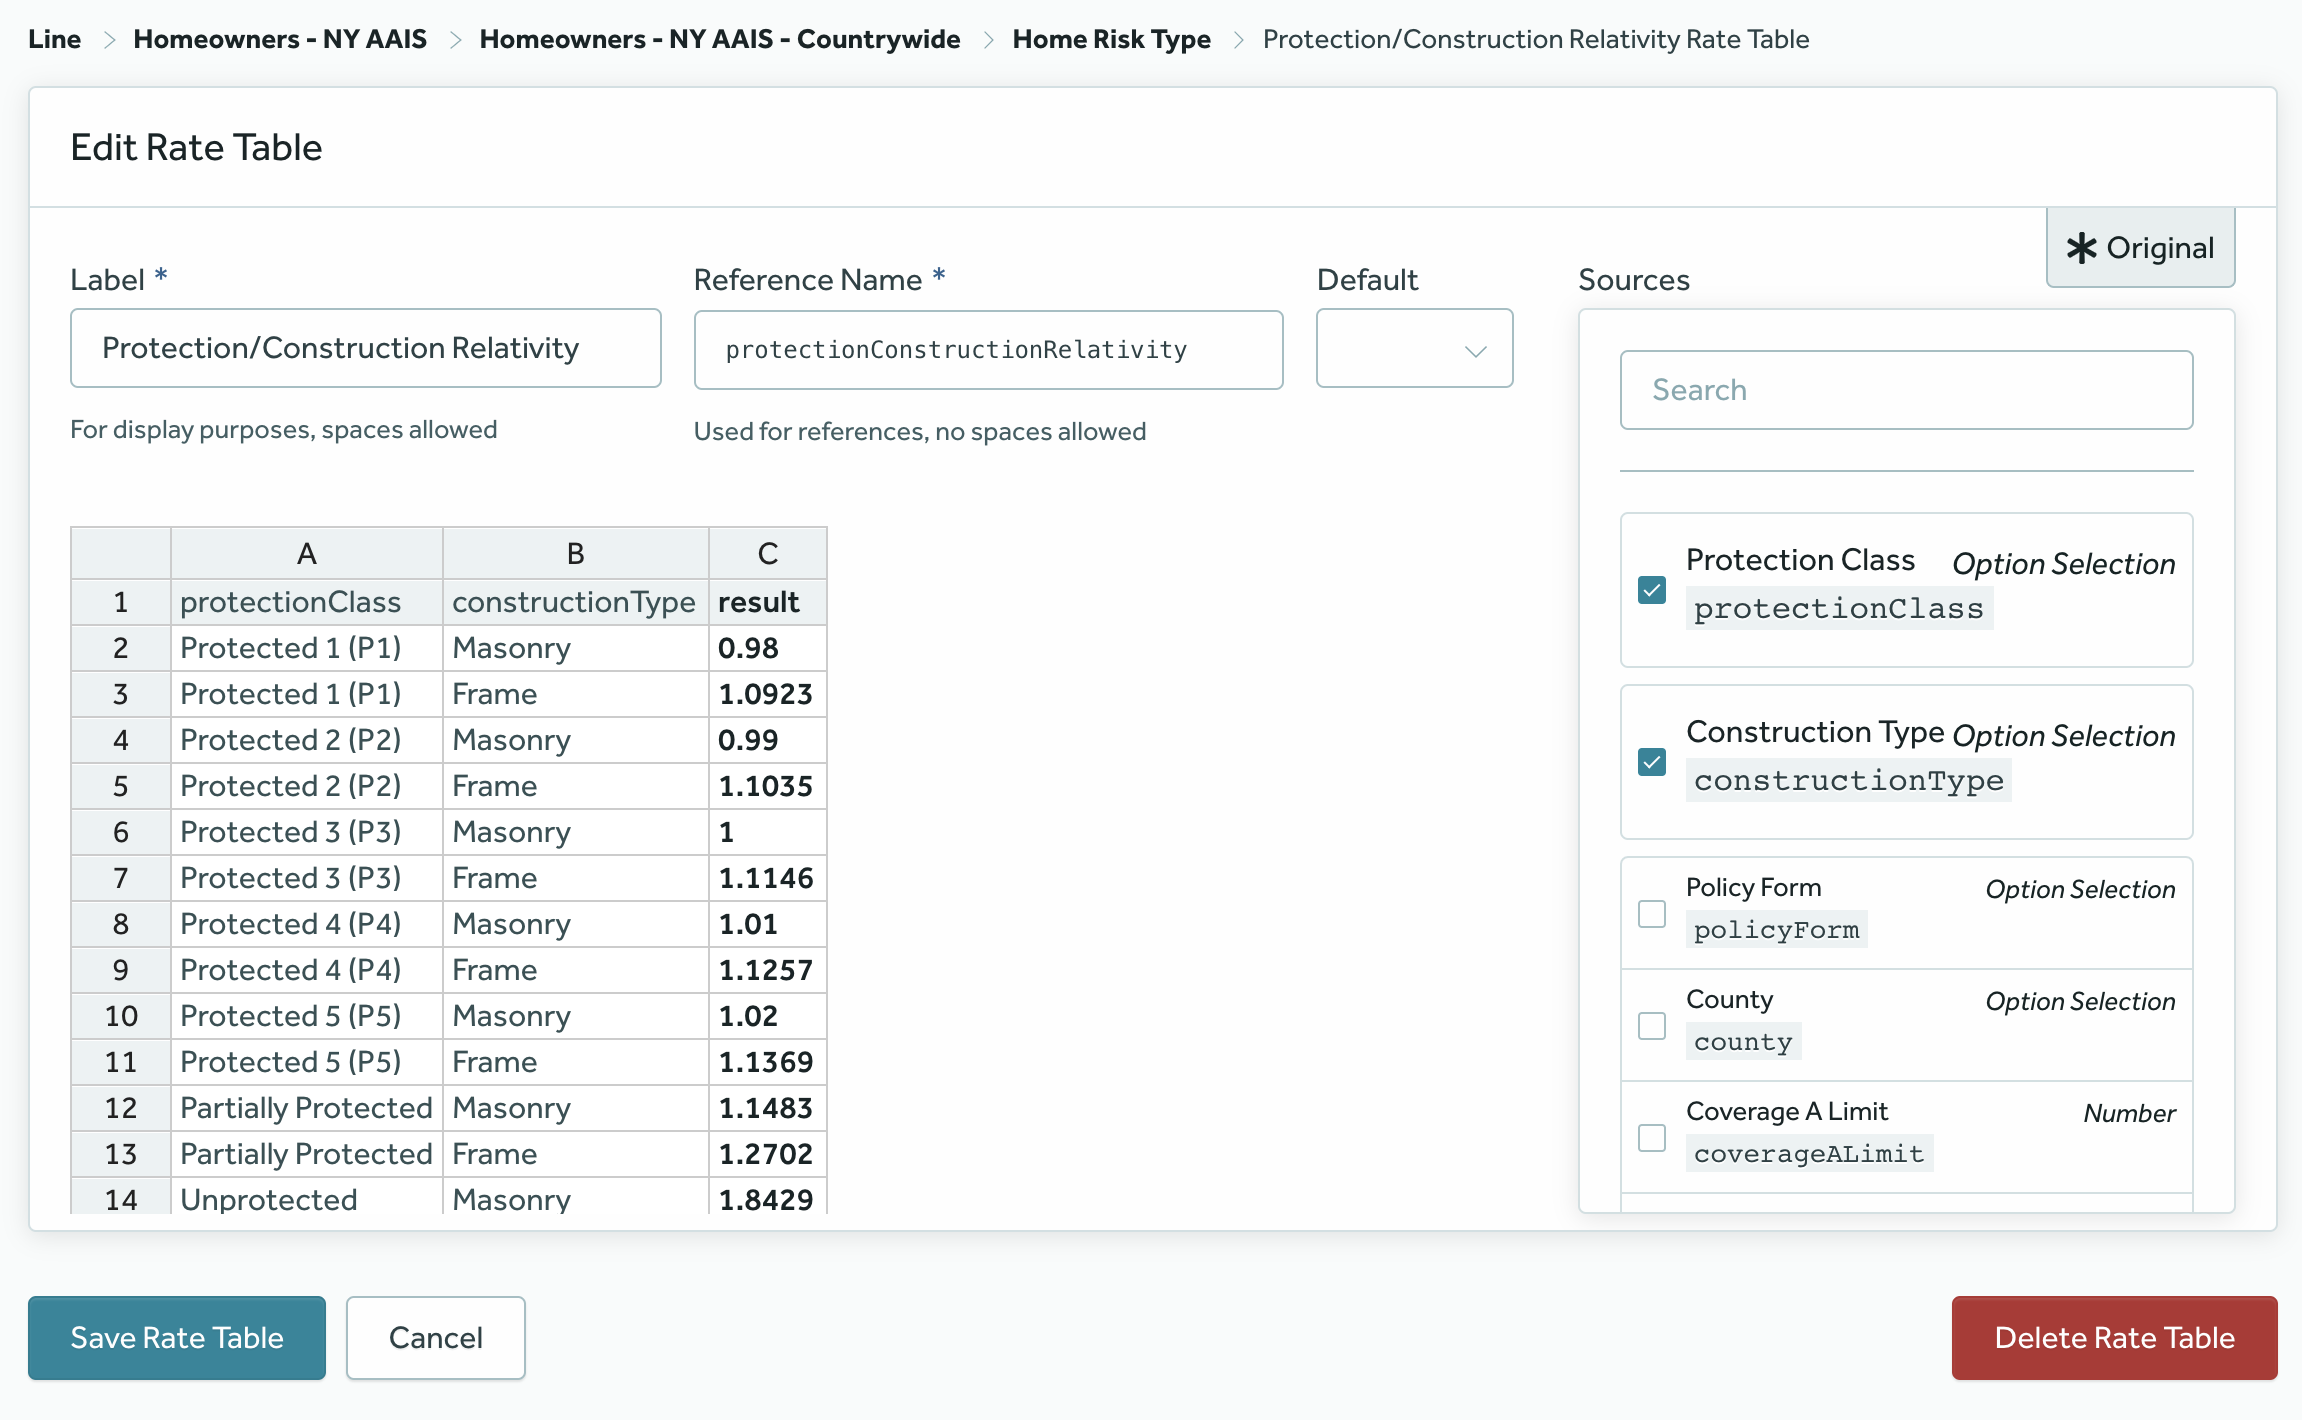Click 'Masonry' cell in row 4

576,740
